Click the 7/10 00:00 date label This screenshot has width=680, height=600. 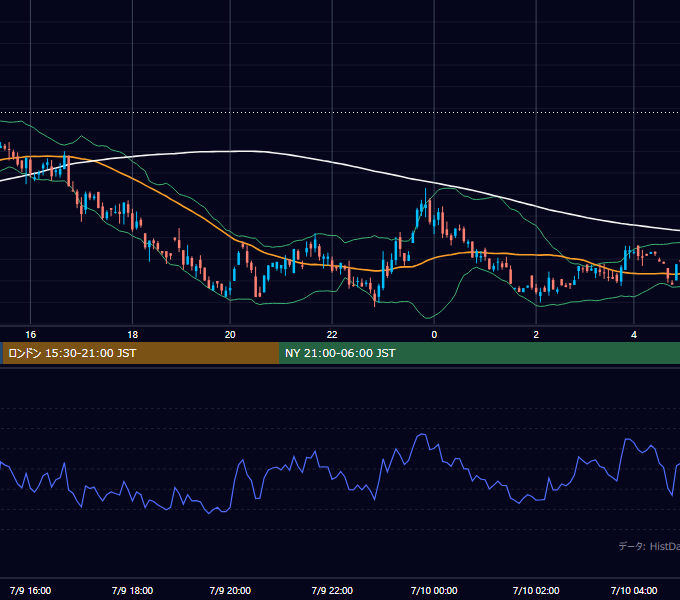(x=434, y=590)
